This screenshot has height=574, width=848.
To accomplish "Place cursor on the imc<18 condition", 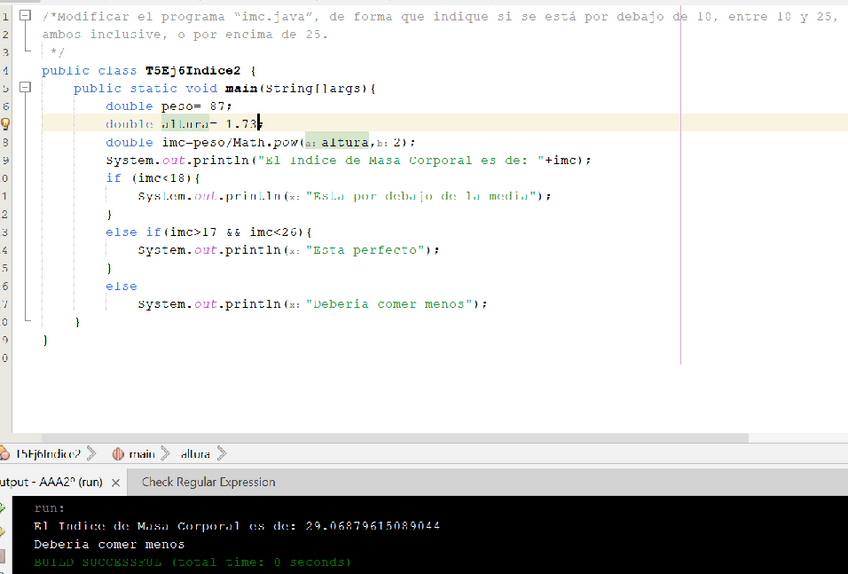I will point(159,178).
